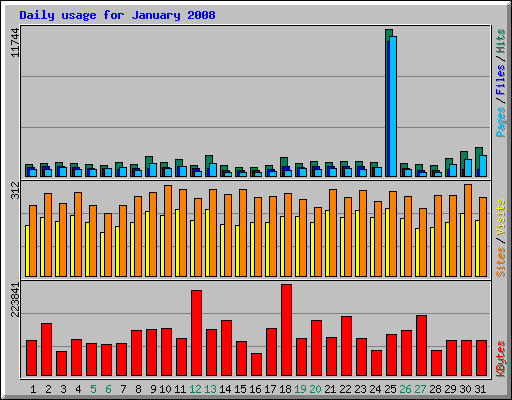Viewport: 512px width, 400px height.
Task: Click day label 17 on the x-axis
Action: coord(270,389)
